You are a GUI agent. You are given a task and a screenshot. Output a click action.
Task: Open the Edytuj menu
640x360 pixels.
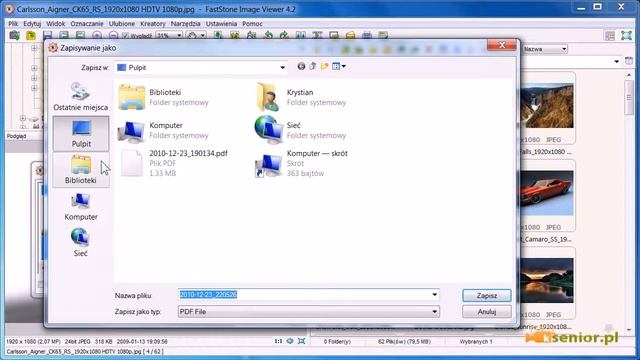click(x=32, y=24)
